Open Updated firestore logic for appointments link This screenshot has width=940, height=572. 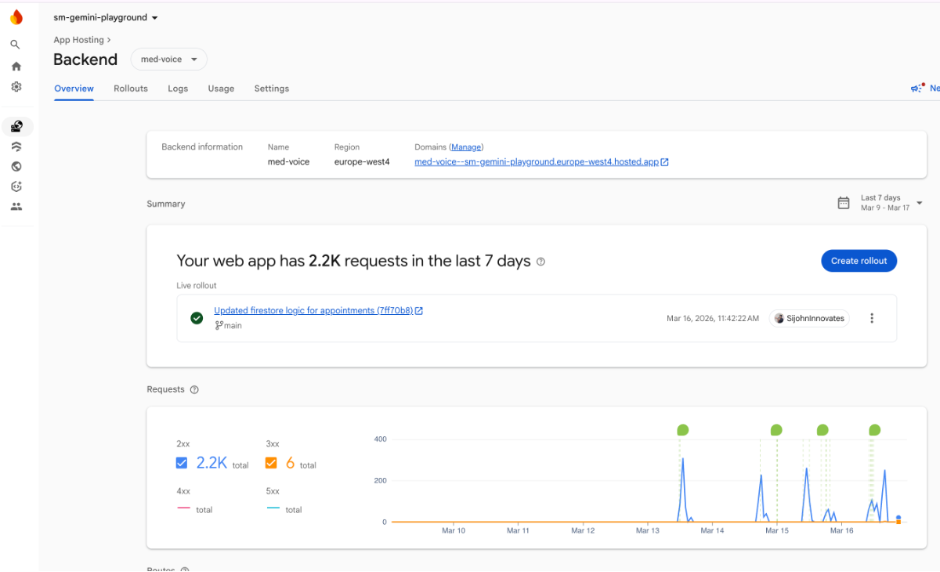(x=314, y=311)
